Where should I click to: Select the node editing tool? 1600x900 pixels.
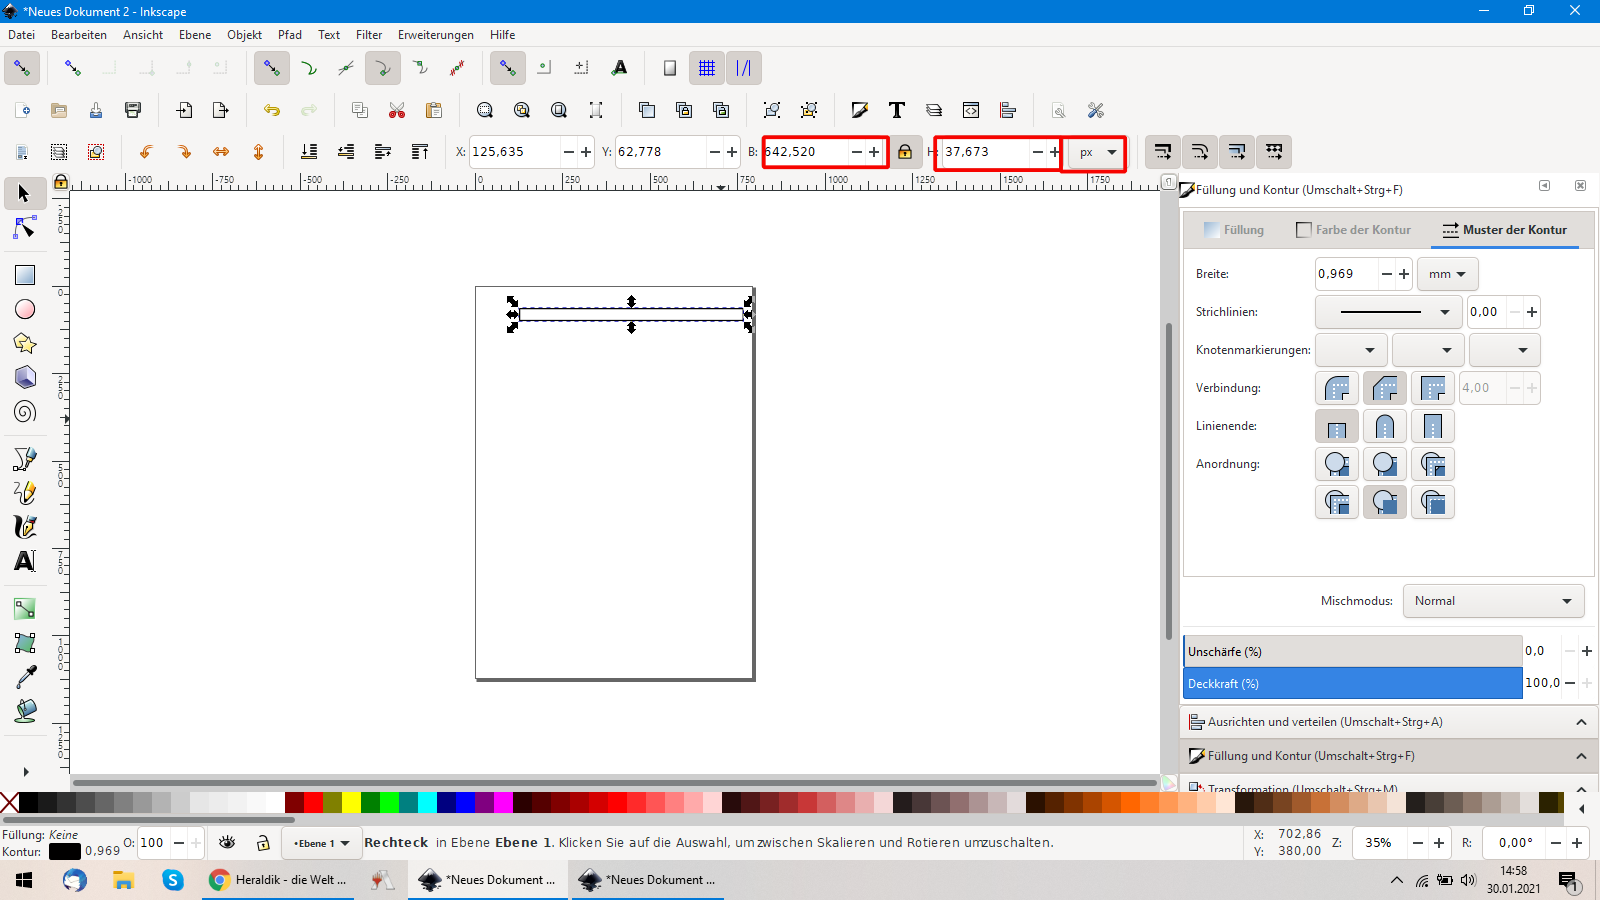coord(25,229)
